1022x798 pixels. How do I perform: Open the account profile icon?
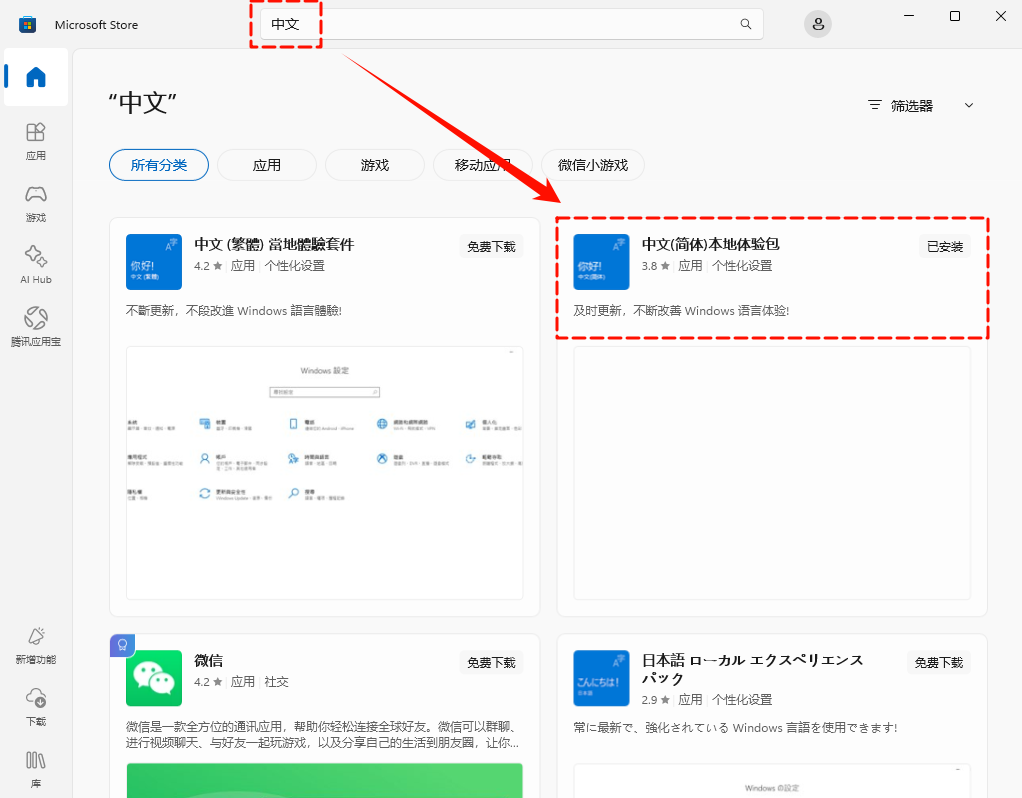[x=817, y=23]
